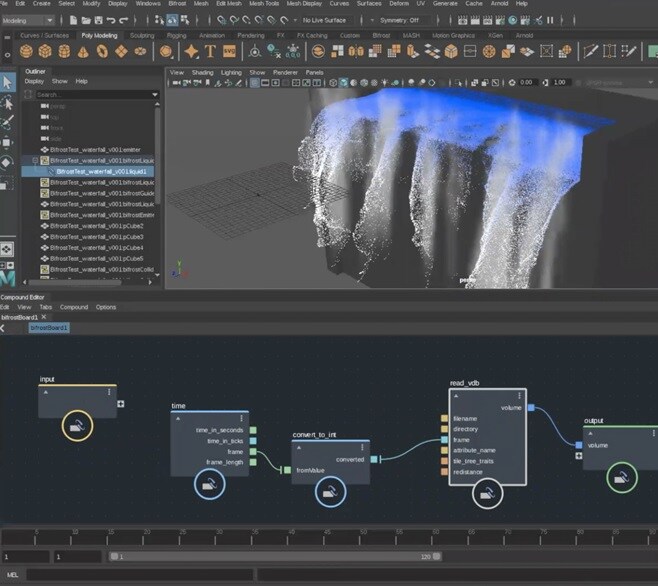Viewport: 658px width, 586px height.
Task: Click the text 'T' icon on shelf
Action: pos(211,51)
